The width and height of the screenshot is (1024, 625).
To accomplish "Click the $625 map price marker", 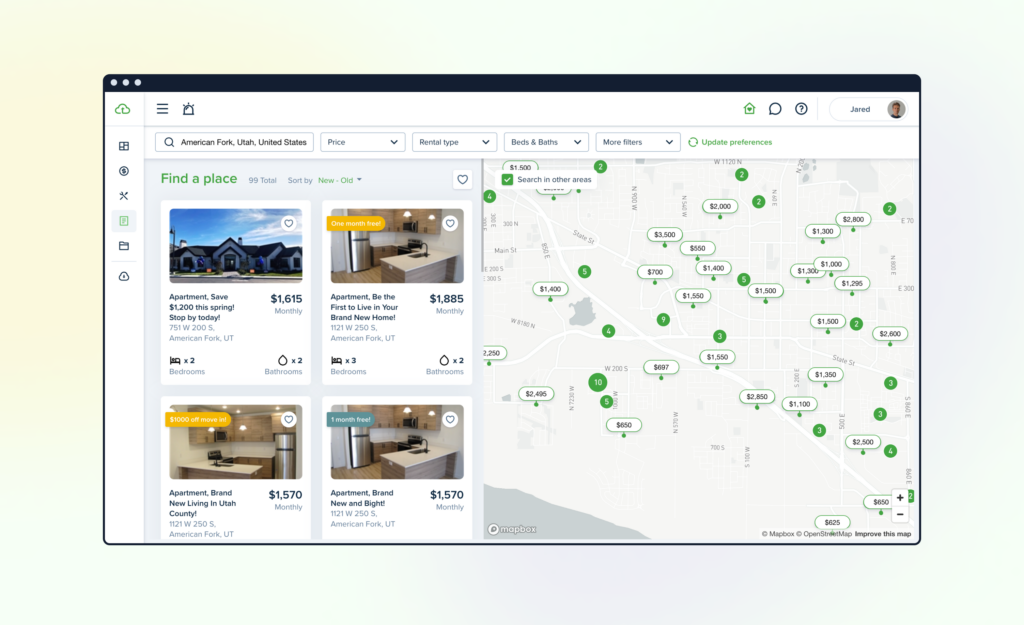I will point(832,522).
